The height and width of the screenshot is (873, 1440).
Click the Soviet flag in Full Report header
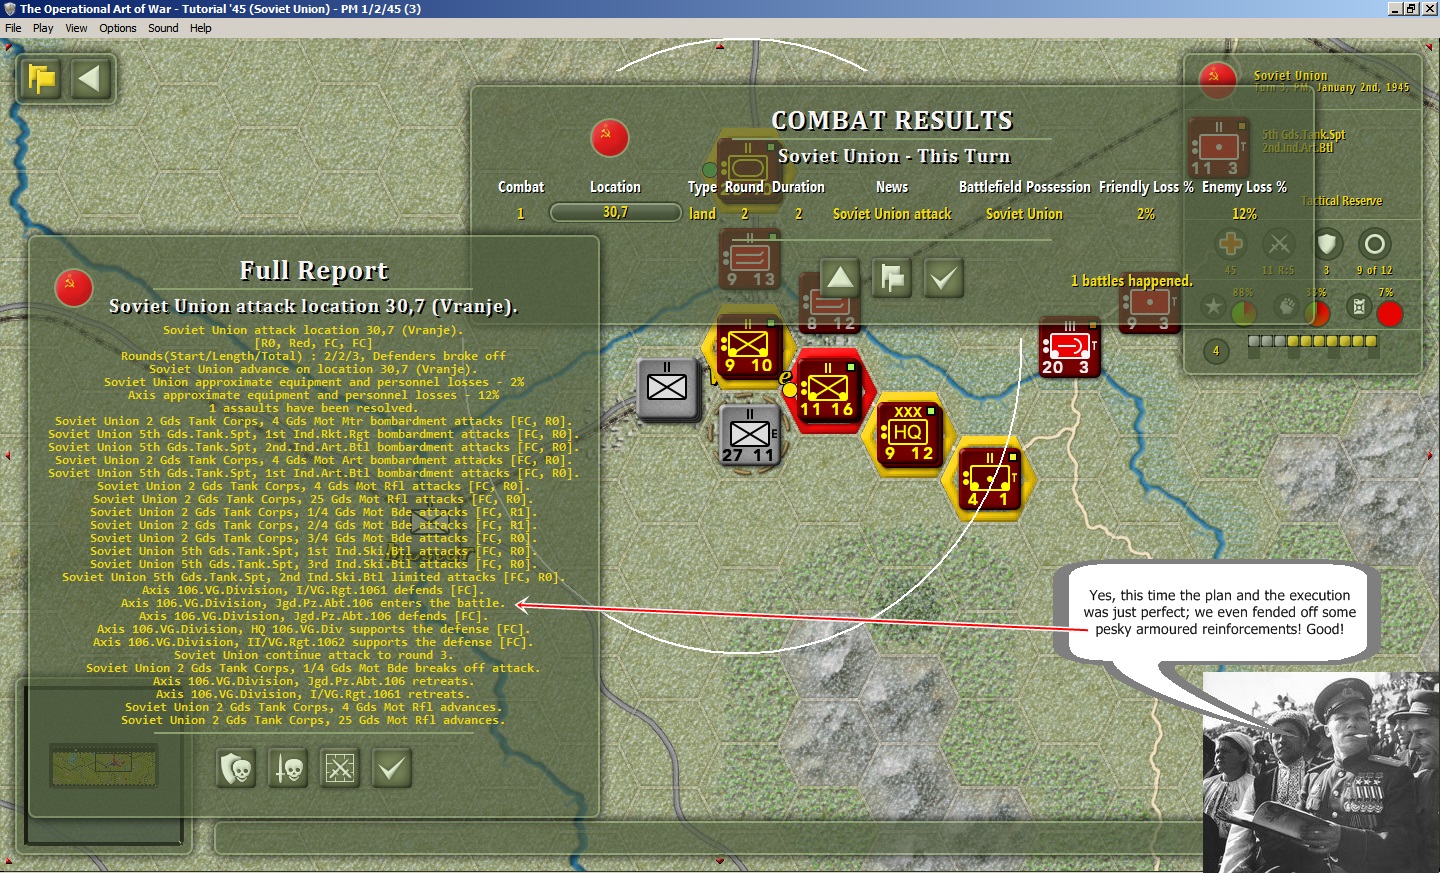(74, 287)
